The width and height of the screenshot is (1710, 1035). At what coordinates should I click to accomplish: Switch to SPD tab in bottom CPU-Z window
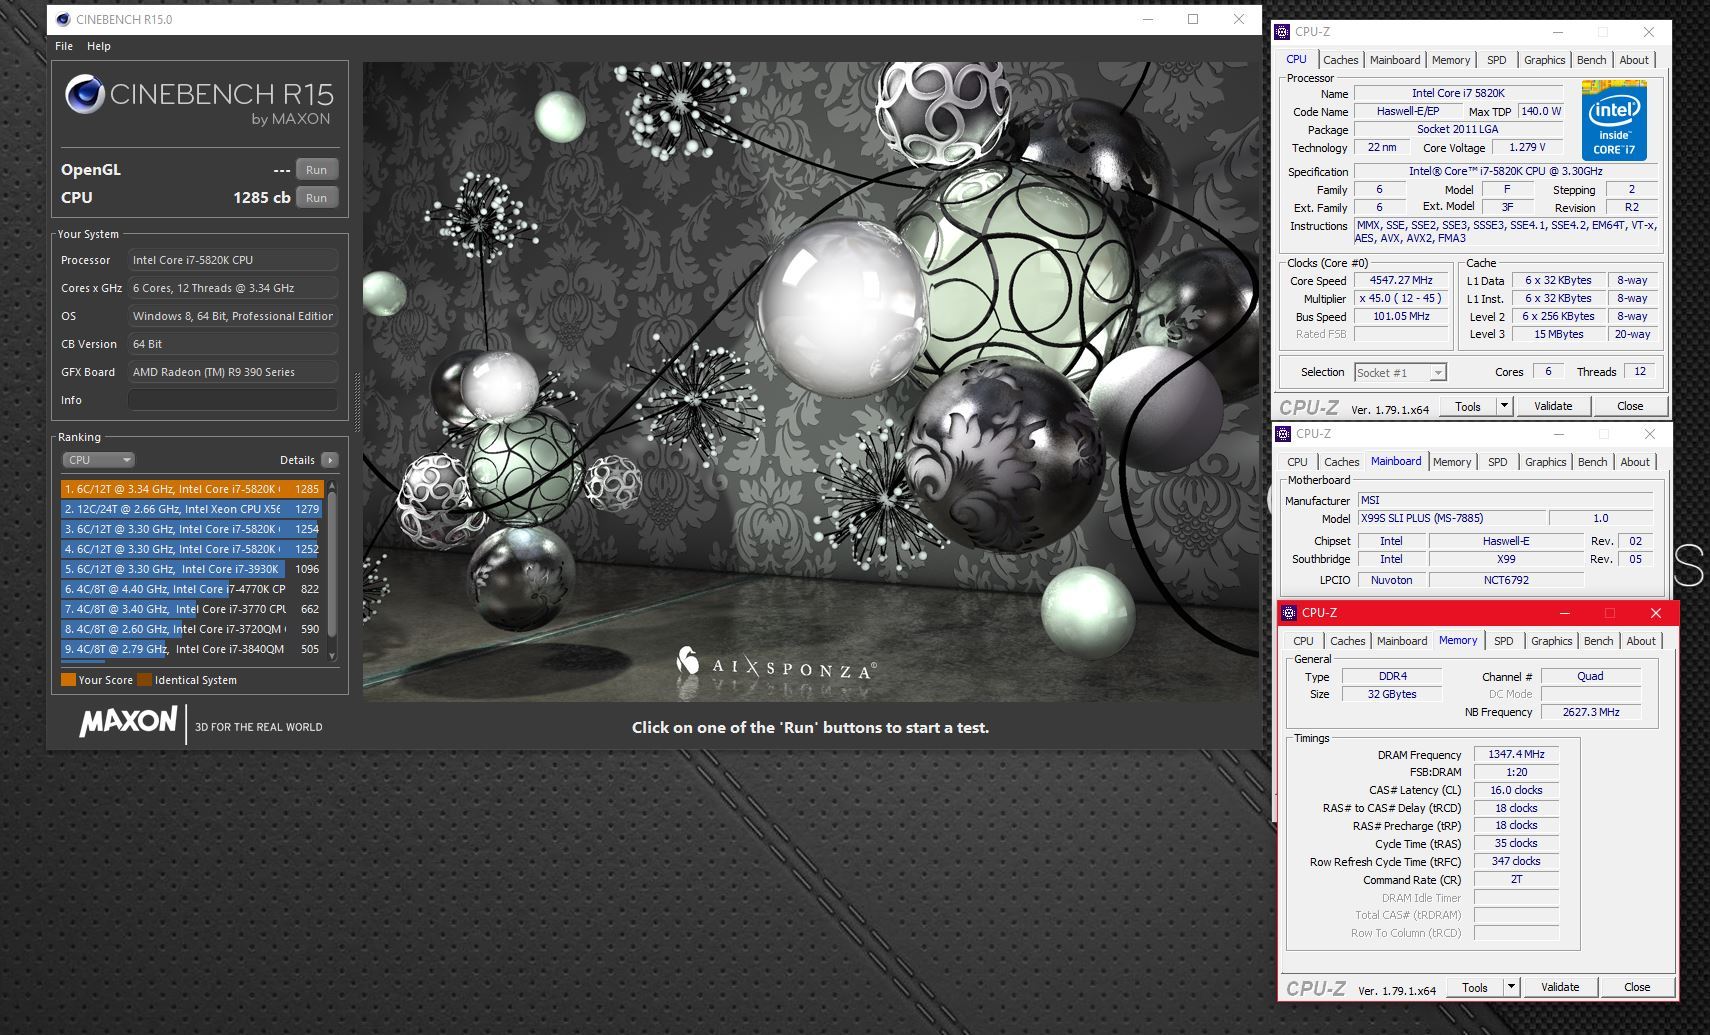(x=1503, y=641)
